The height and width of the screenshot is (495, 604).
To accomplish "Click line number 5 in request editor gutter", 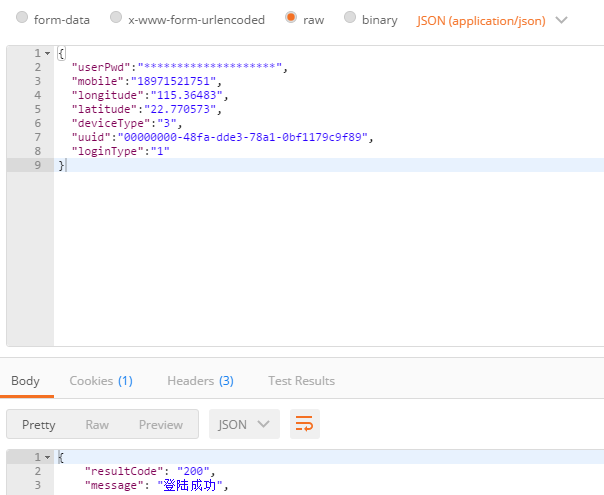I will click(37, 109).
